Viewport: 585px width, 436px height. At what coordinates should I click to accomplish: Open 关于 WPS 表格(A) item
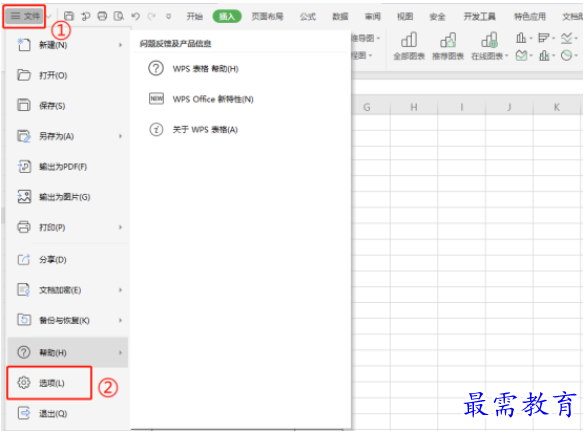(x=193, y=129)
